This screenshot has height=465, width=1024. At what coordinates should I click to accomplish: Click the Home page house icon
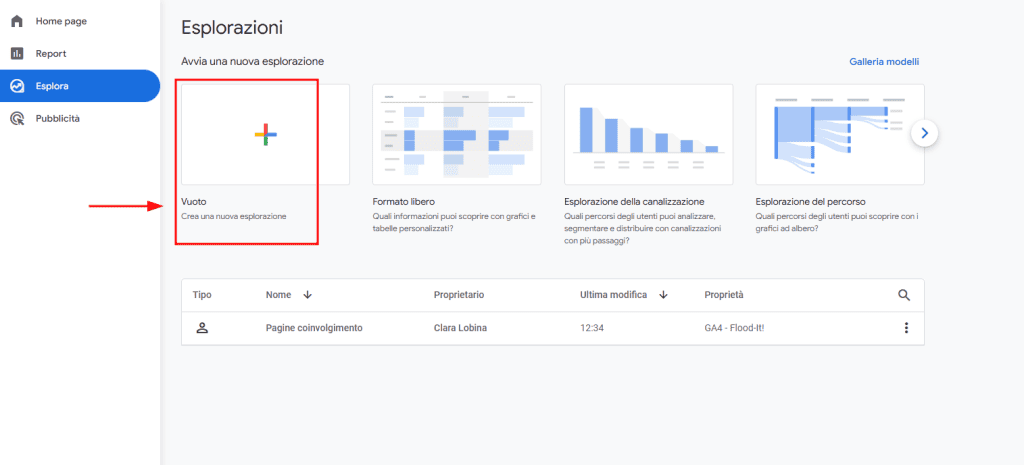(x=18, y=21)
